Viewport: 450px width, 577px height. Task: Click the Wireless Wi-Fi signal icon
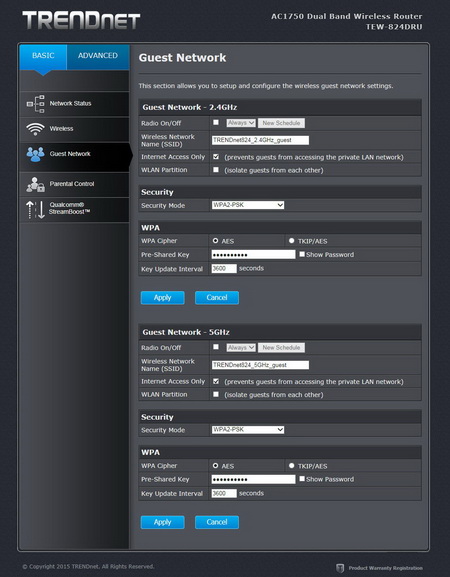(x=35, y=129)
